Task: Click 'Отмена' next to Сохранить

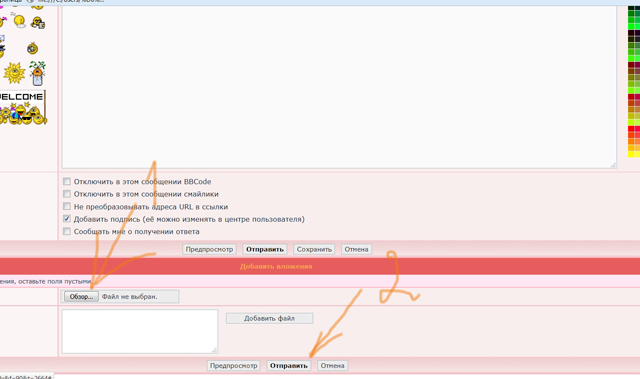Action: point(356,249)
